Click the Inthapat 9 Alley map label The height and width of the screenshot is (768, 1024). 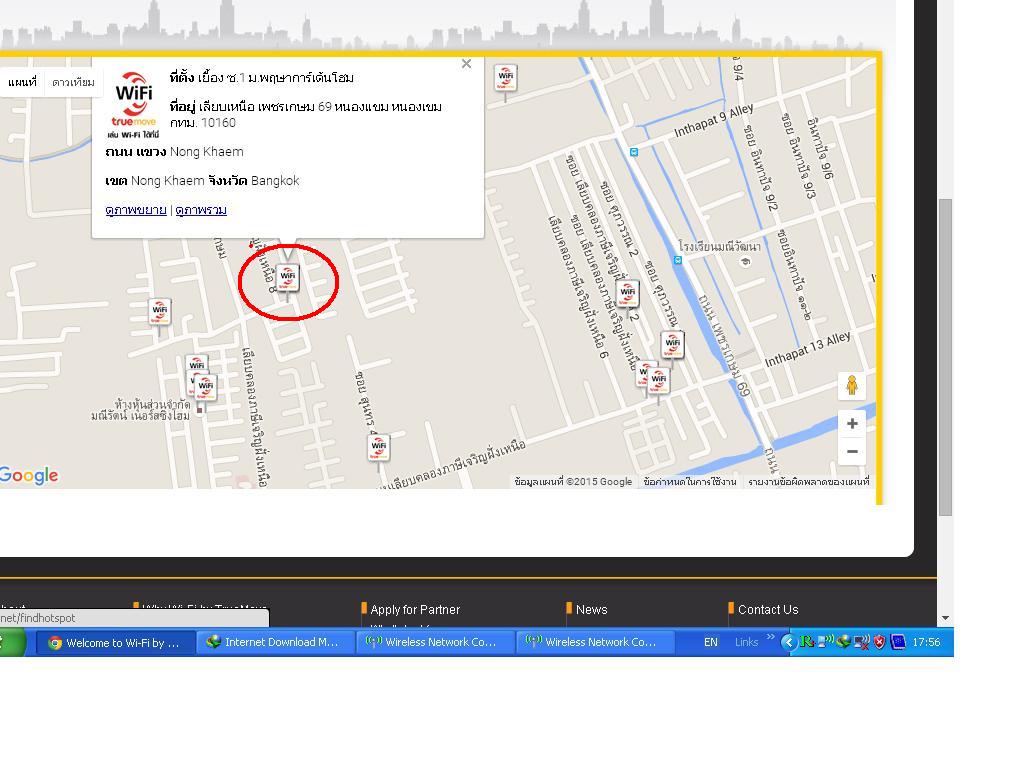click(714, 121)
